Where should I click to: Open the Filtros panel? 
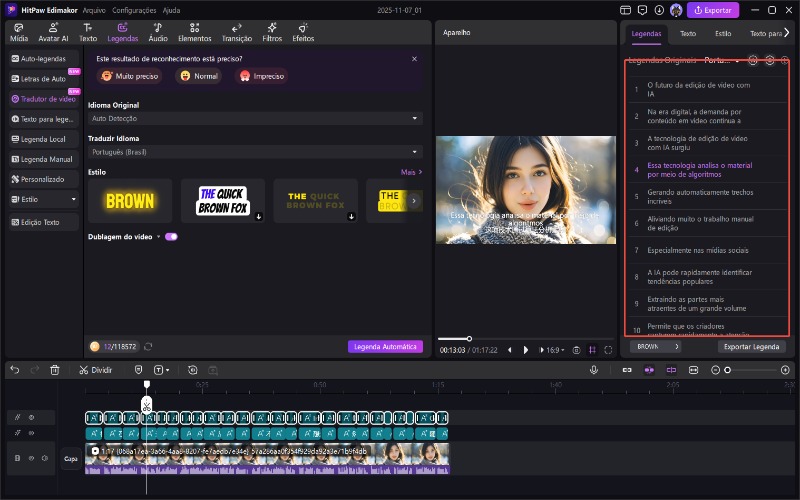[x=272, y=32]
